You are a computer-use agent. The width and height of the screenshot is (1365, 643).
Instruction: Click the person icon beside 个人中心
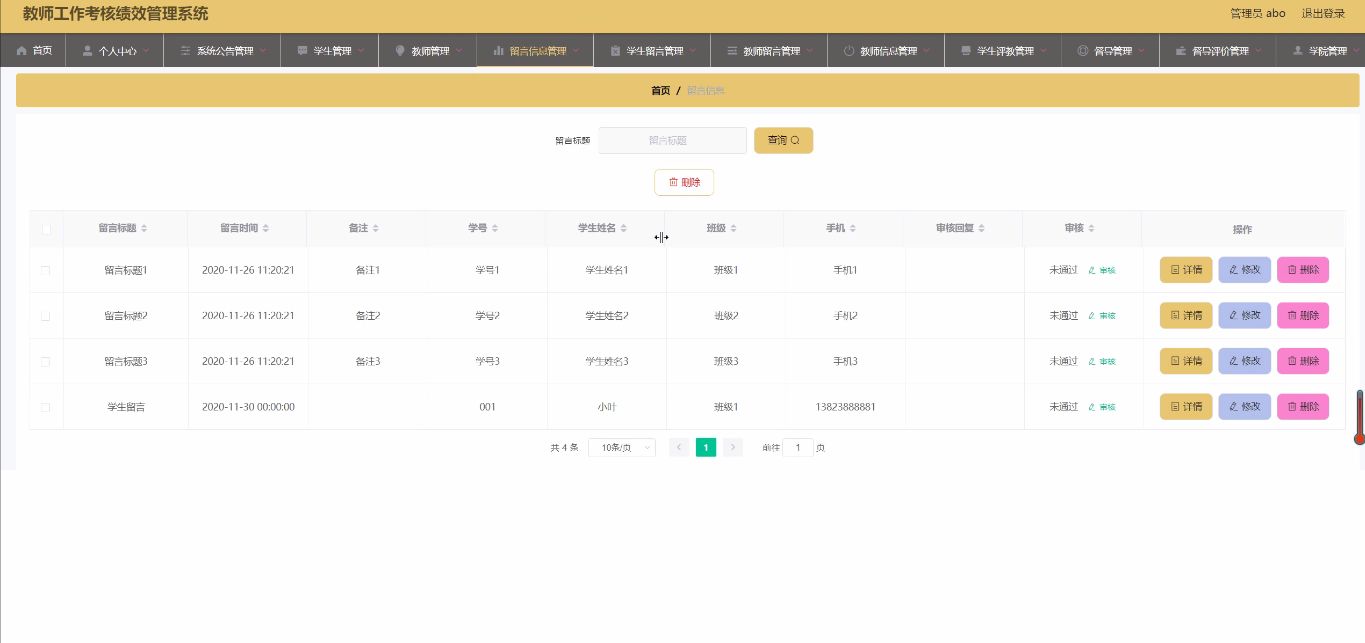pyautogui.click(x=87, y=50)
